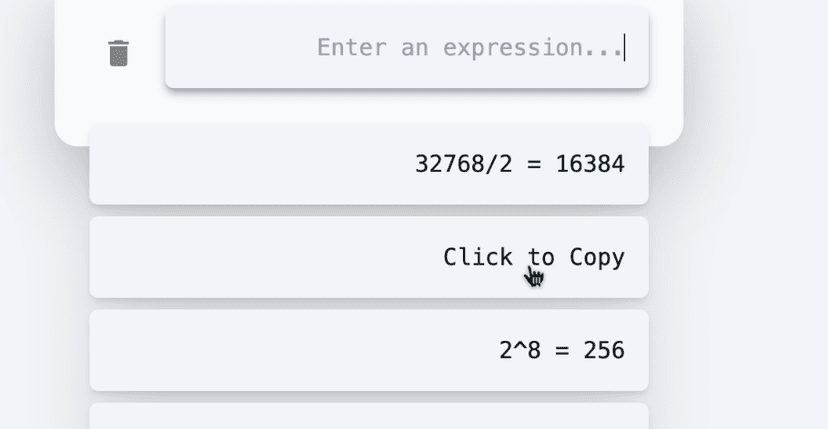Viewport: 828px width, 429px height.
Task: Copy the 2^8 = 256 result row
Action: click(369, 350)
